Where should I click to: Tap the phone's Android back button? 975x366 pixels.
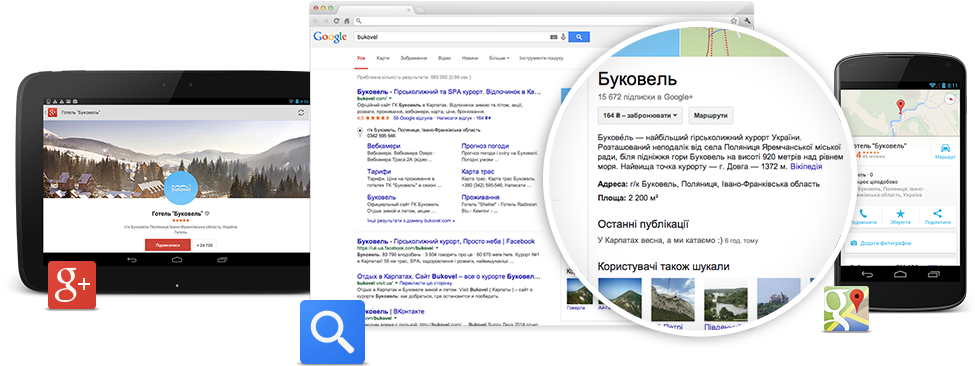point(866,274)
